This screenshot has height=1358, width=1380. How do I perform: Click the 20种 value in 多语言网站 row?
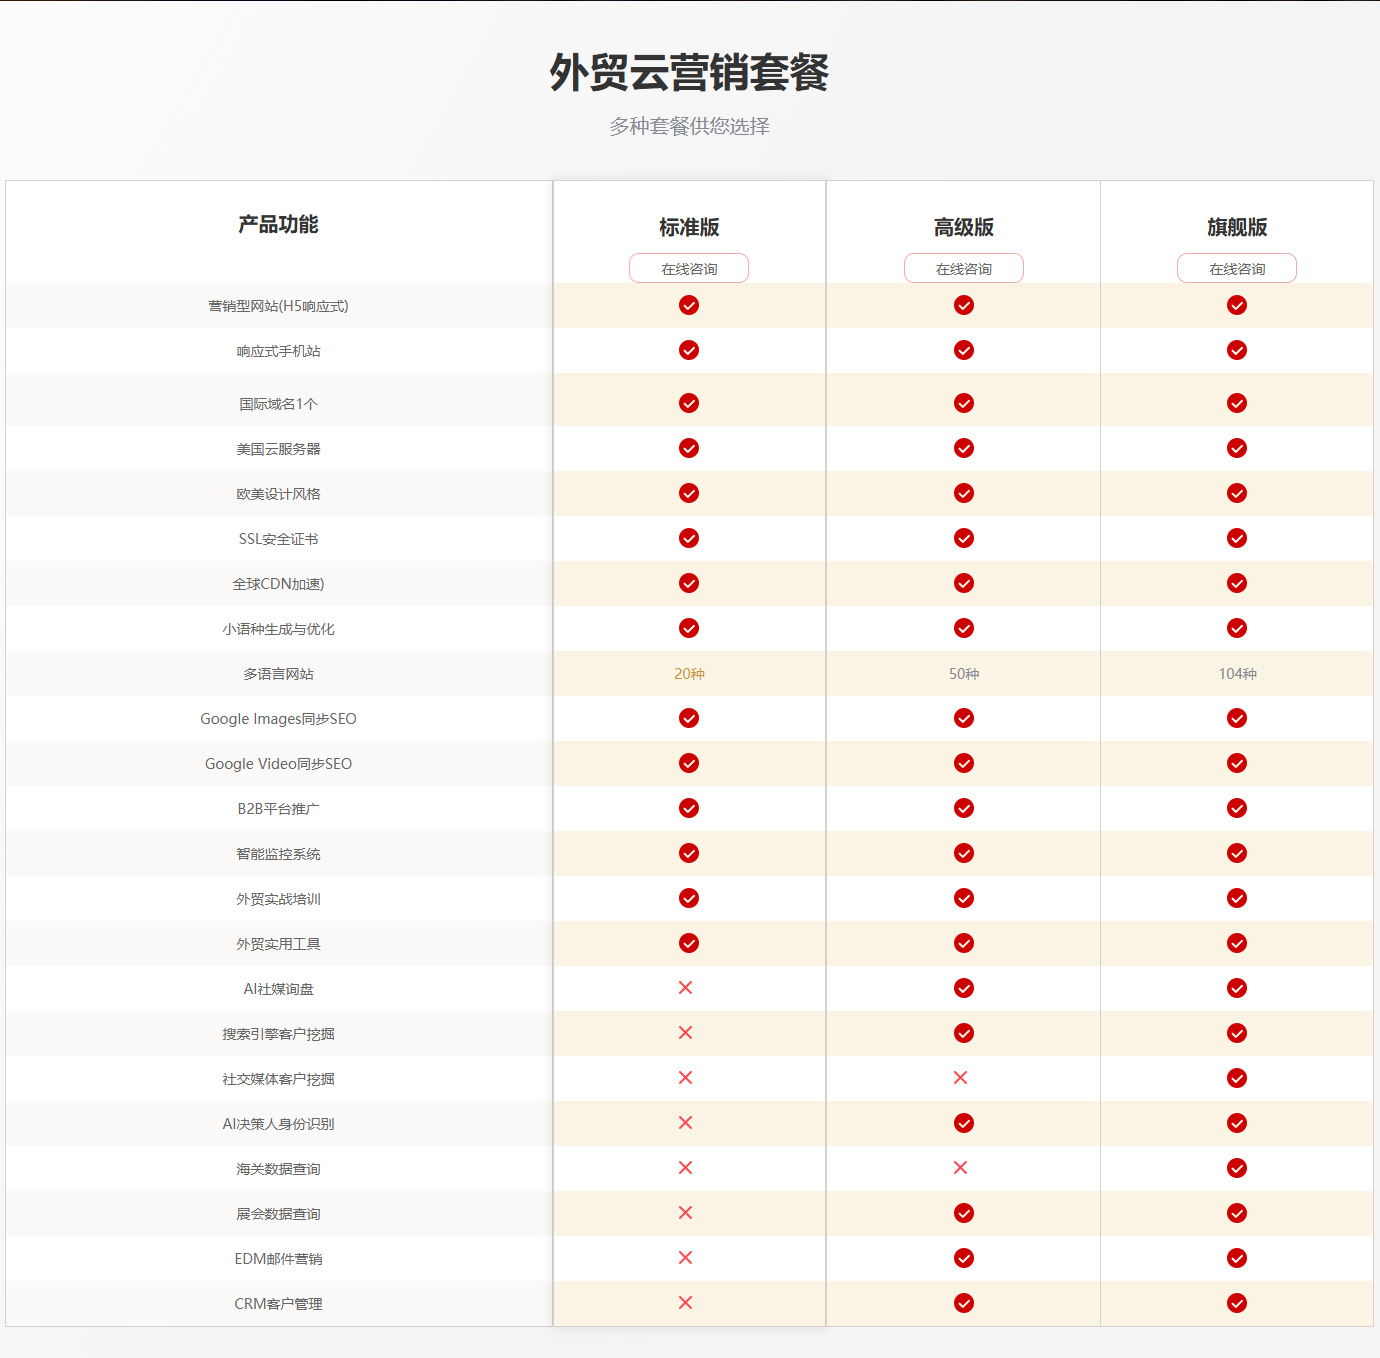pyautogui.click(x=689, y=674)
